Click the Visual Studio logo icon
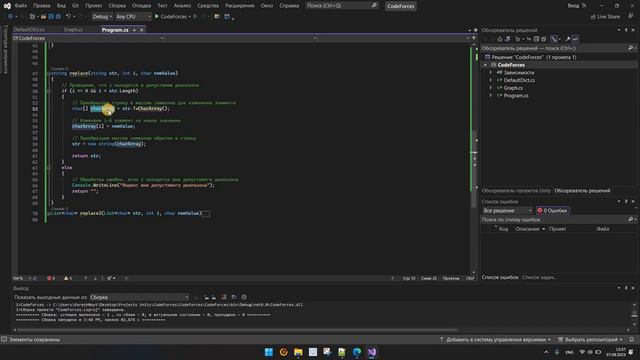Screen dimensions: 640x360 pyautogui.click(x=7, y=6)
